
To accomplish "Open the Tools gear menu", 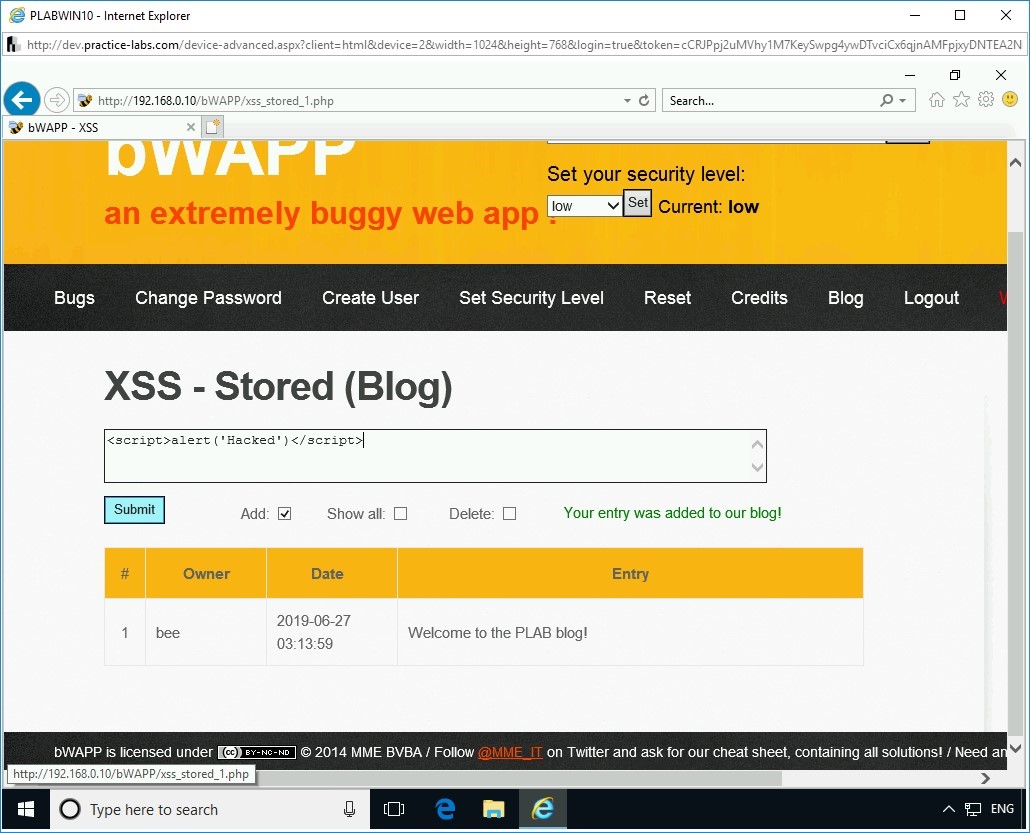I will [986, 99].
